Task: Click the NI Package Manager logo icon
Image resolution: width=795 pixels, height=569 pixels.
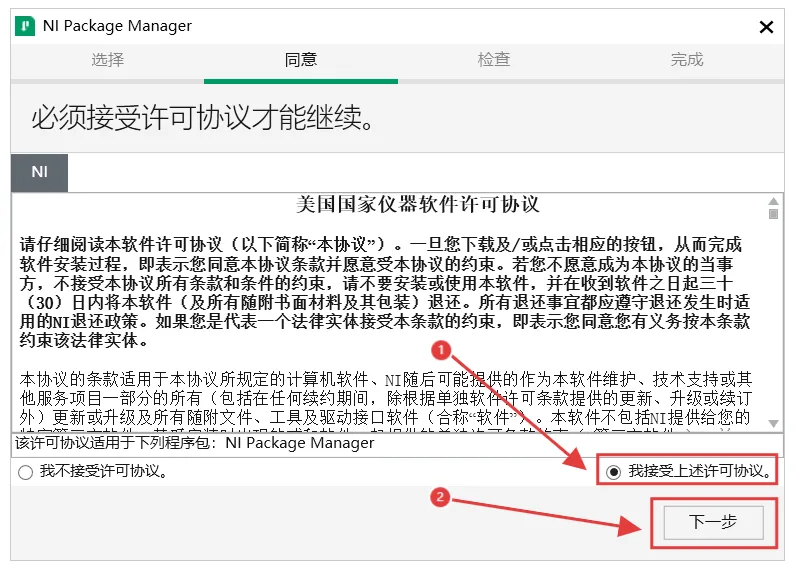Action: (25, 26)
